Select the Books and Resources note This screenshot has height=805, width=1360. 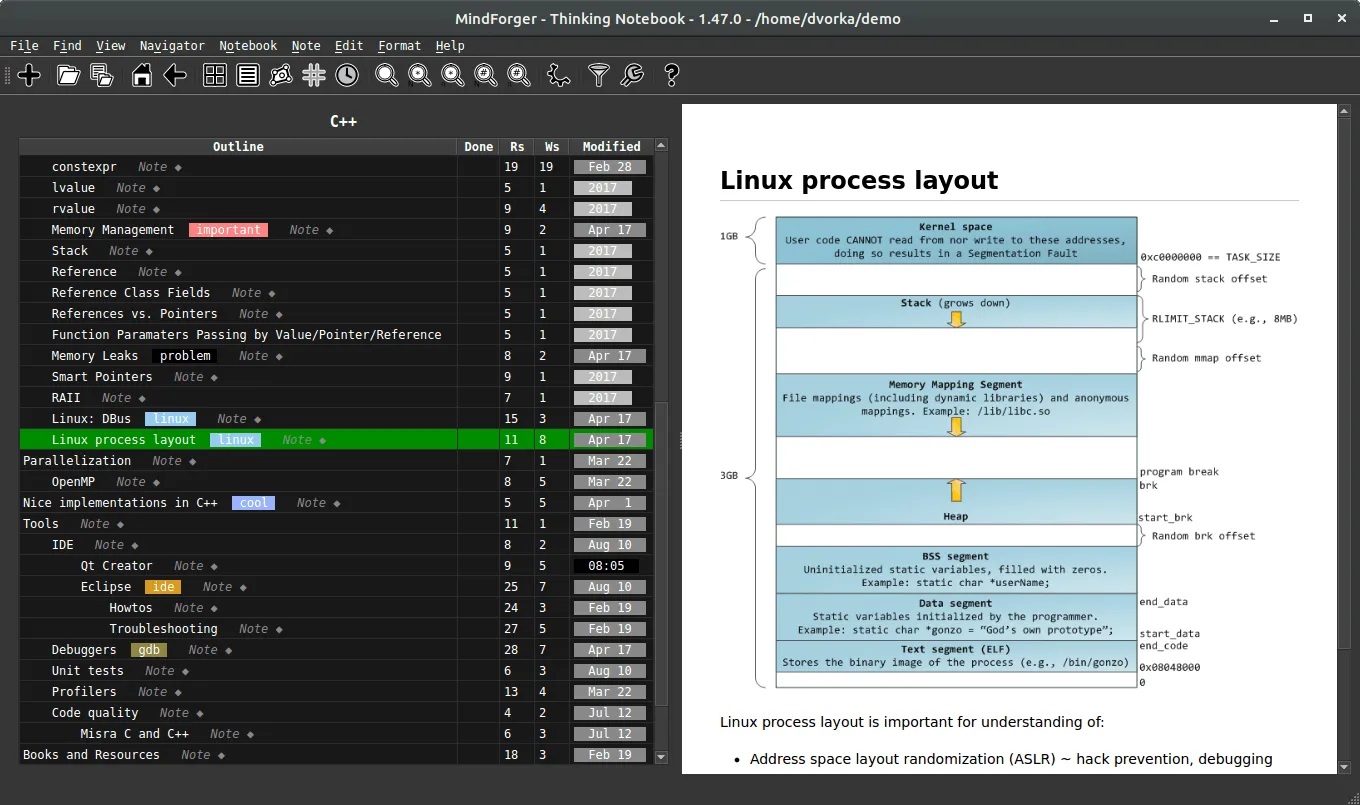(x=91, y=755)
